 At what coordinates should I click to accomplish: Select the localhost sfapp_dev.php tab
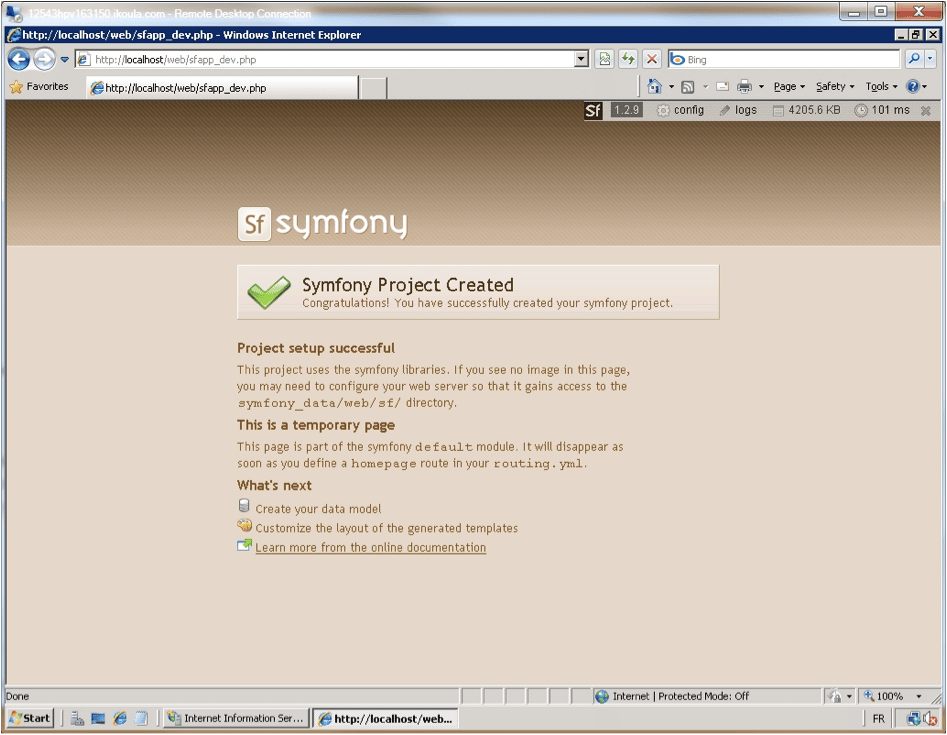pyautogui.click(x=222, y=88)
